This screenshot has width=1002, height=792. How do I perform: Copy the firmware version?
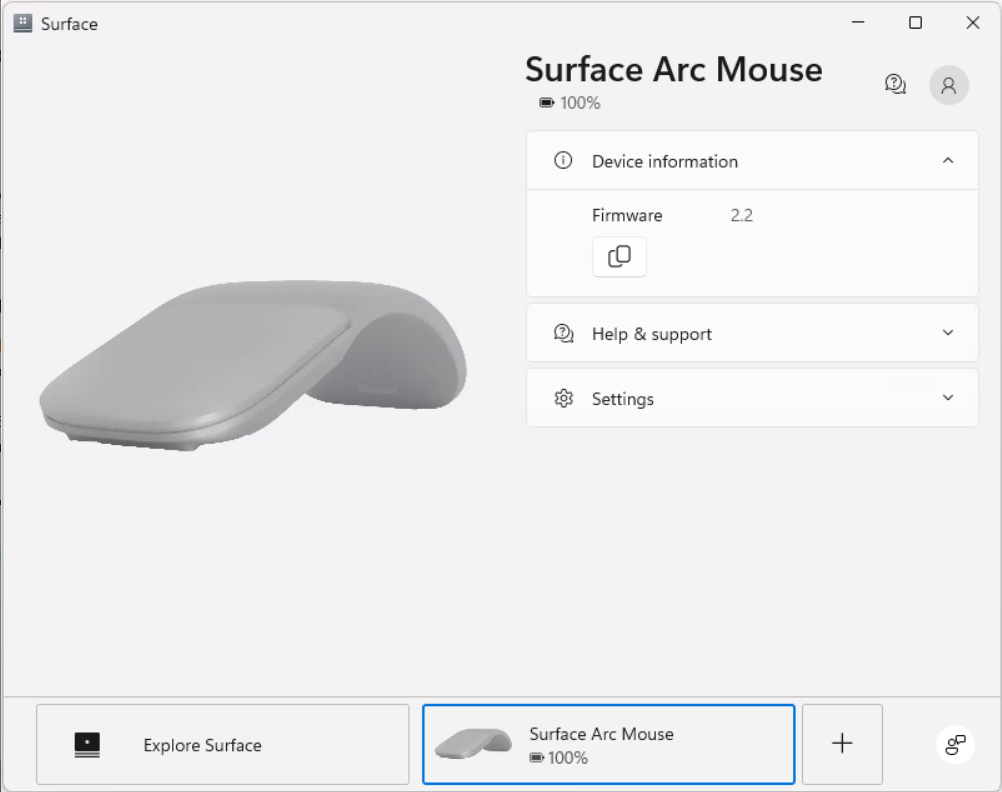point(619,257)
